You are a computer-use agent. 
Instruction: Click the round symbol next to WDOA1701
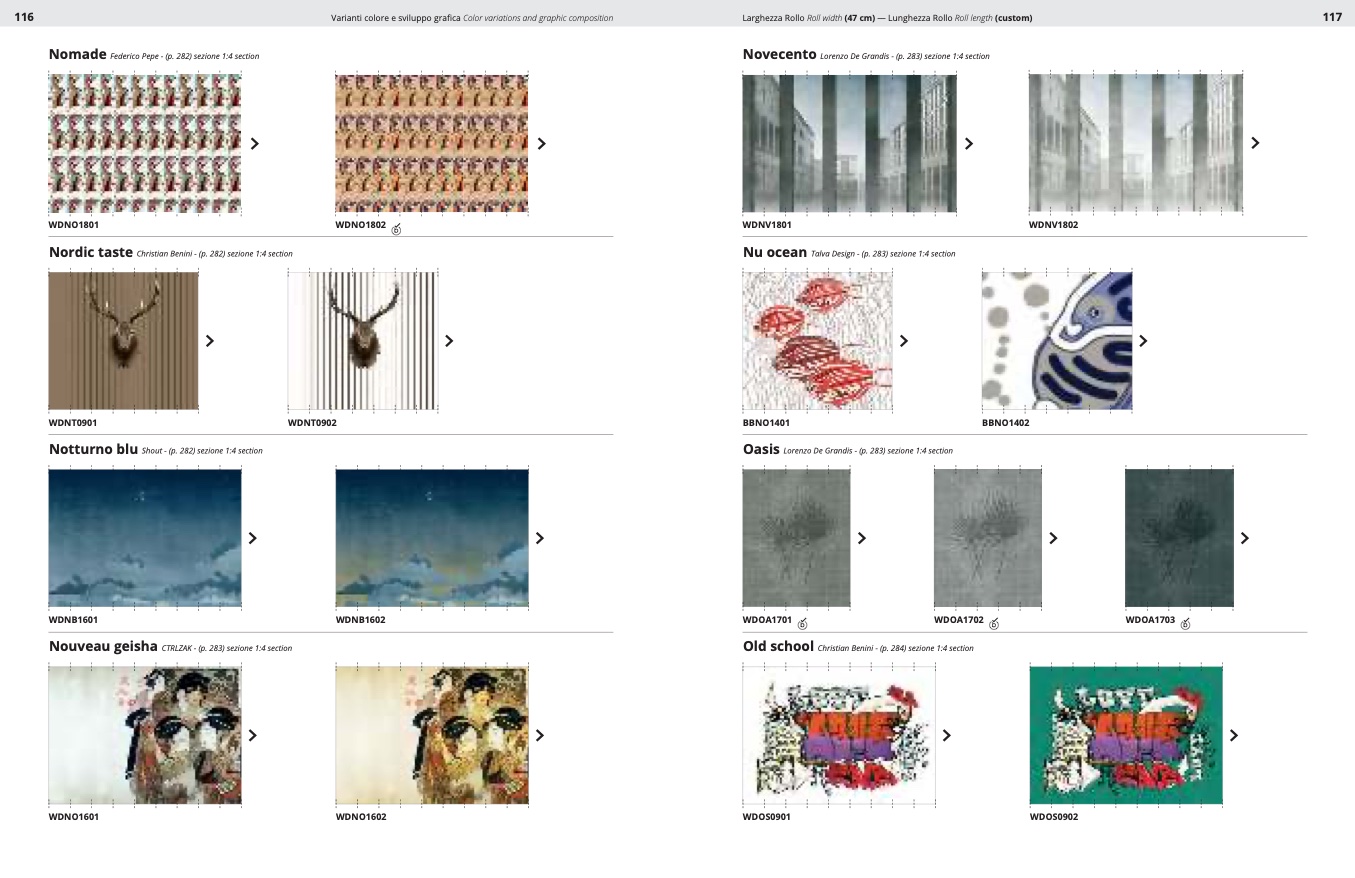click(x=803, y=624)
